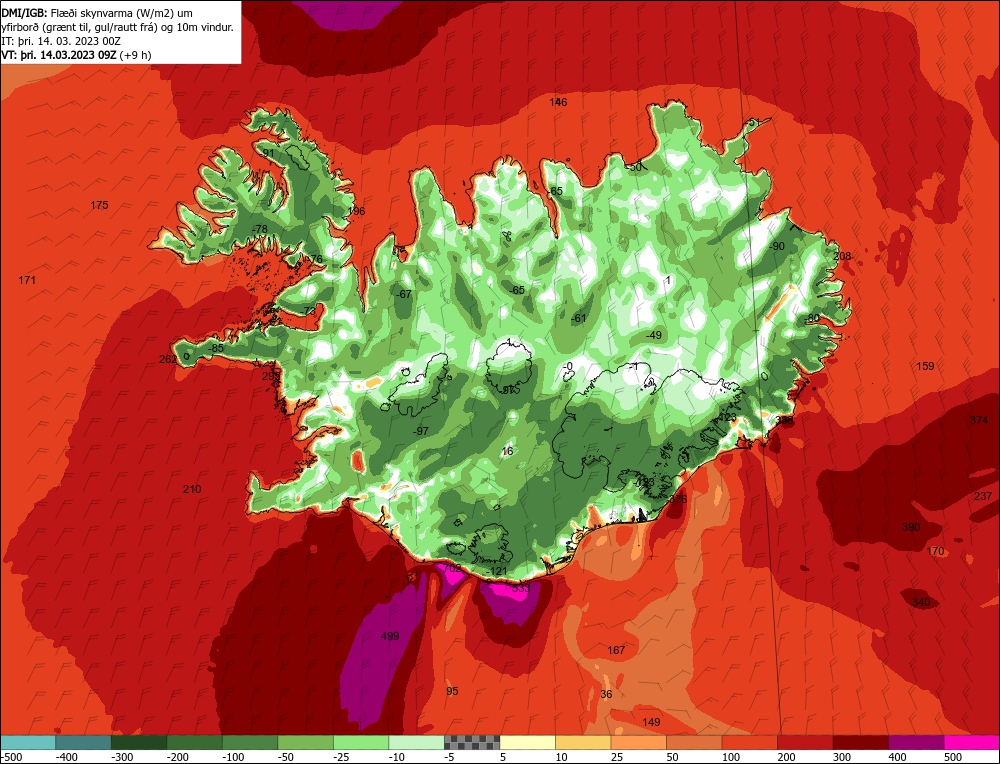
Task: Select the value 16 in south-central Iceland
Action: click(x=507, y=451)
